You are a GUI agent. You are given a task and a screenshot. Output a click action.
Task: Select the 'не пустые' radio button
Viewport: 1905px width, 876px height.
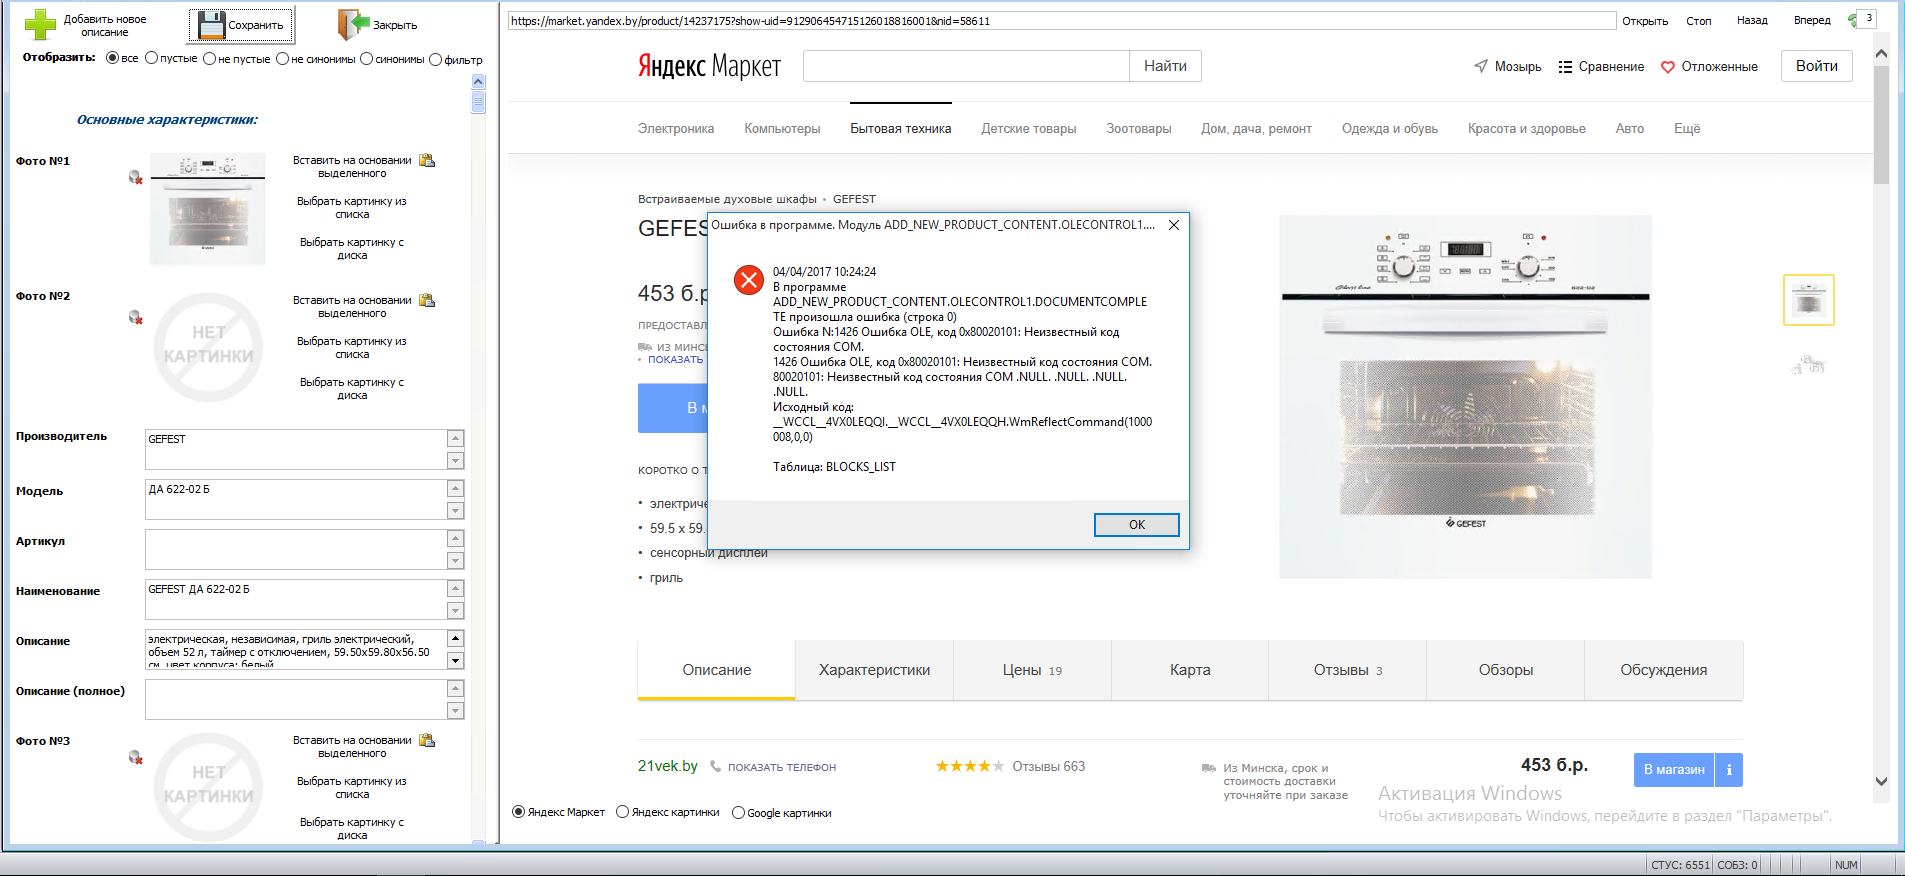click(x=210, y=58)
